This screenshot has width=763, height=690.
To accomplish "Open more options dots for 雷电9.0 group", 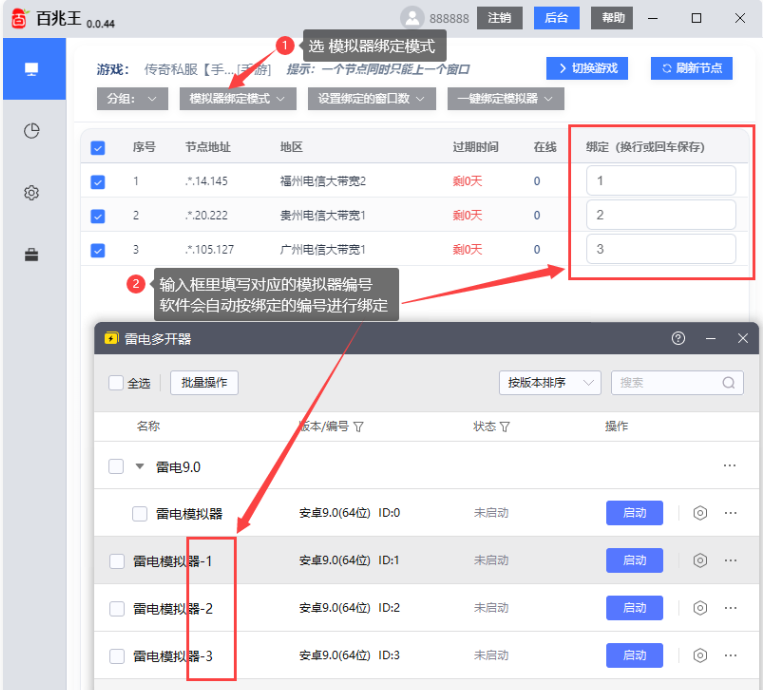I will 729,466.
